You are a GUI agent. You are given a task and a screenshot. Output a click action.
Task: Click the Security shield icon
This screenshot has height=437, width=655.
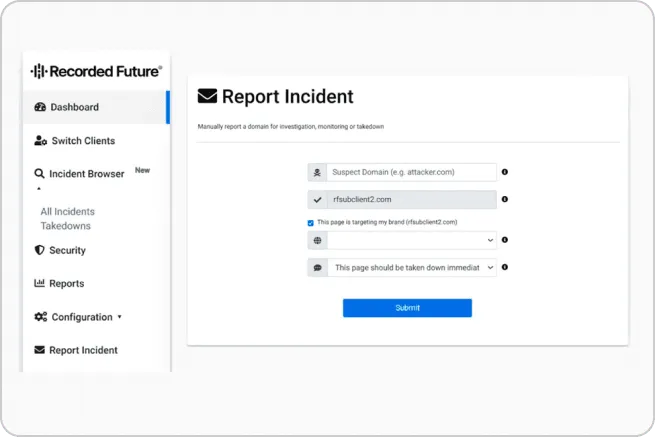(39, 250)
